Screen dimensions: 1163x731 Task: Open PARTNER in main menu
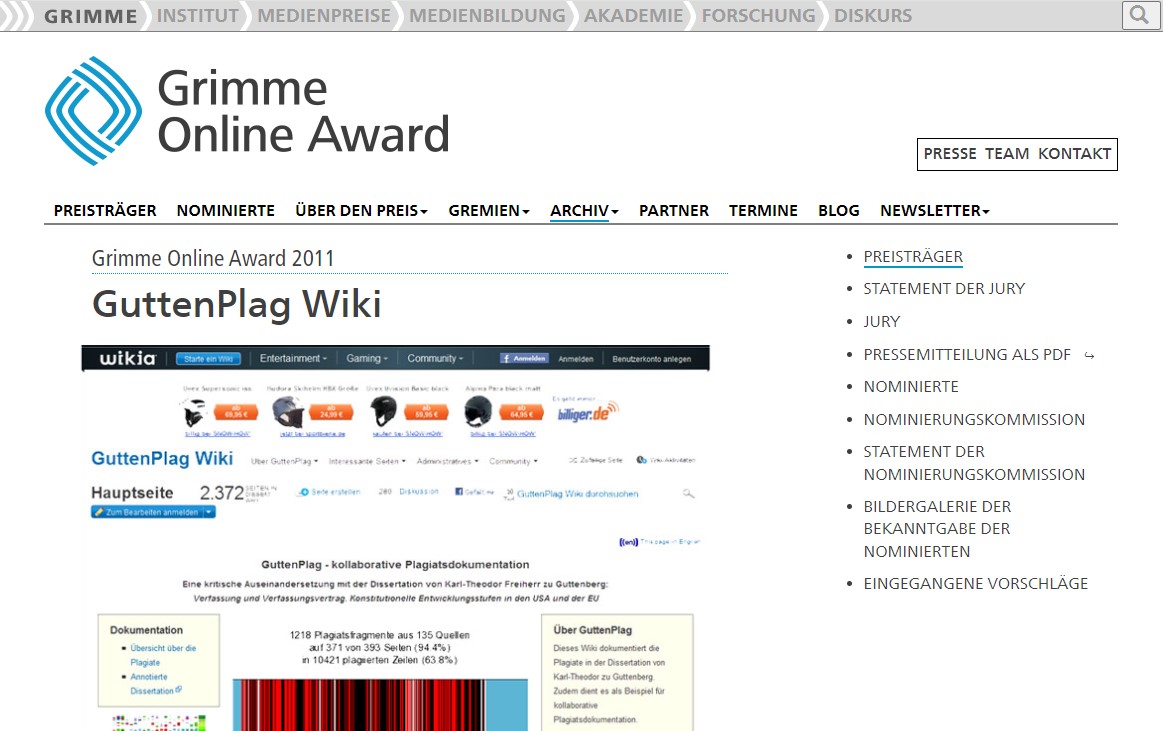coord(673,211)
